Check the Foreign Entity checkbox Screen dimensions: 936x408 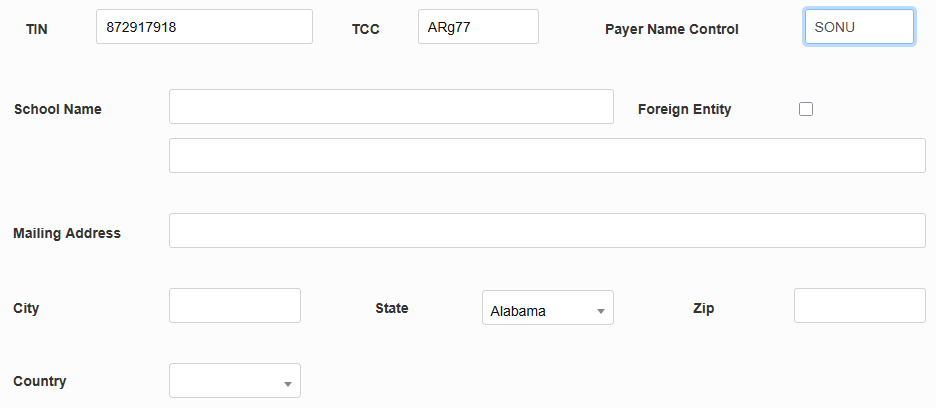click(x=806, y=109)
